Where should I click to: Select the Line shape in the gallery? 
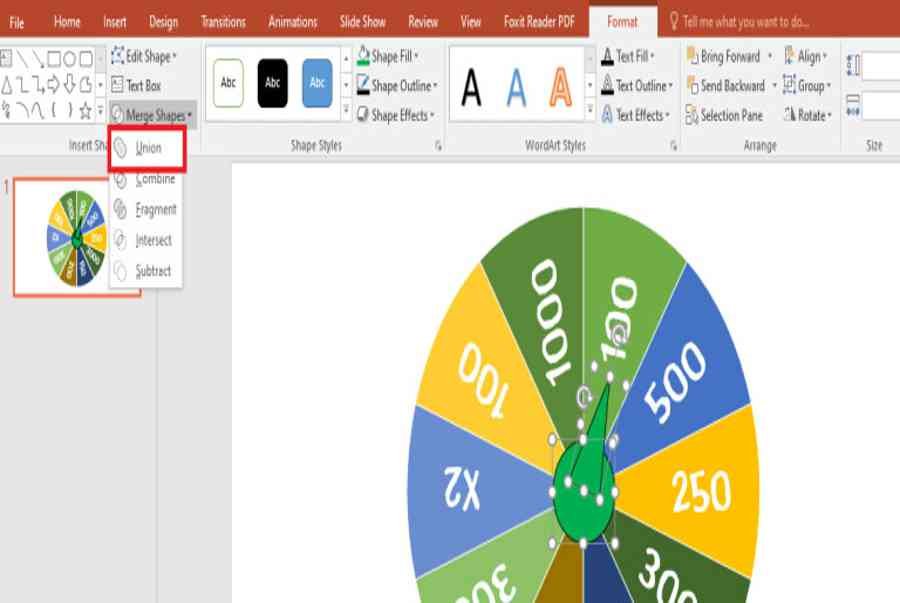[22, 58]
